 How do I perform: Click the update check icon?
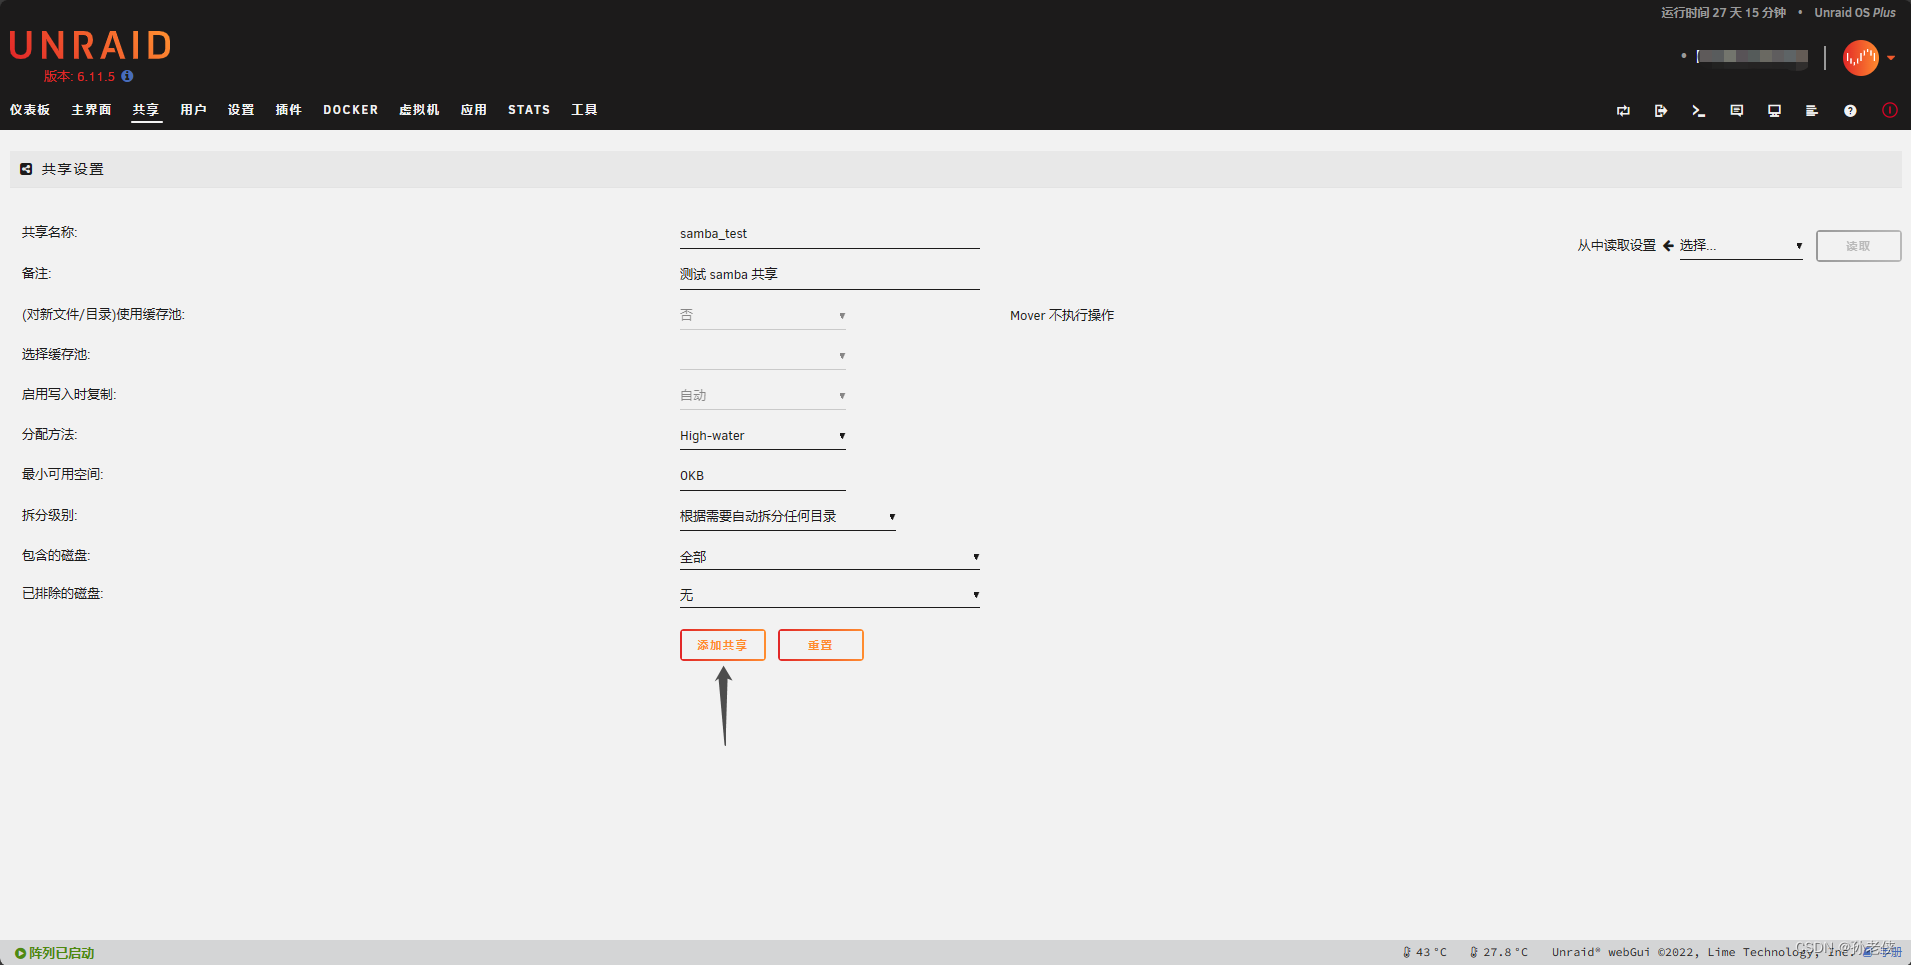point(1623,110)
